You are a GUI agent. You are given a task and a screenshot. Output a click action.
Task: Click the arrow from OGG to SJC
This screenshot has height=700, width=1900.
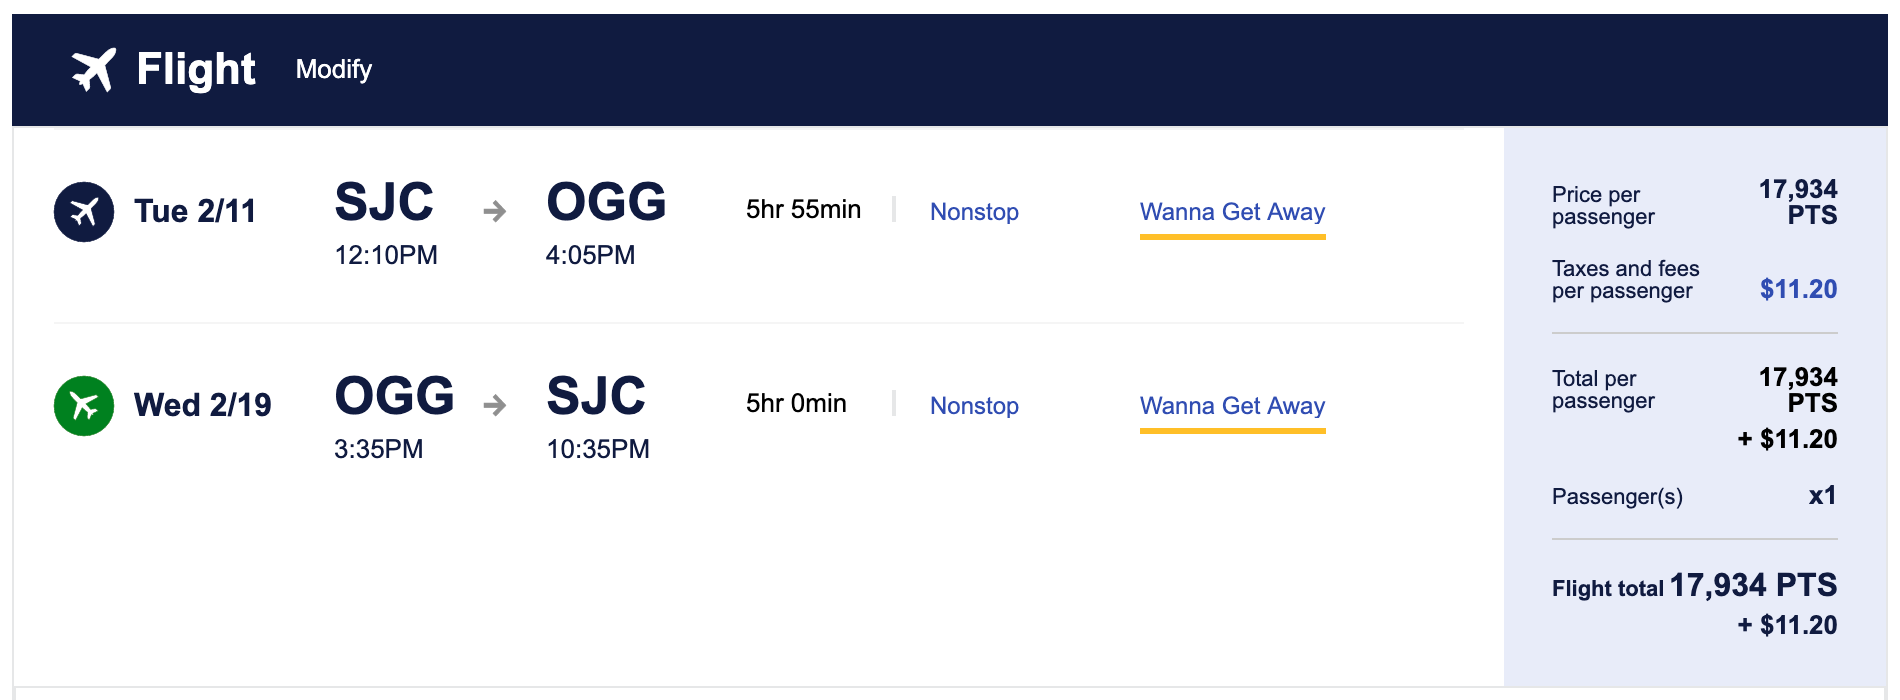[x=494, y=405]
